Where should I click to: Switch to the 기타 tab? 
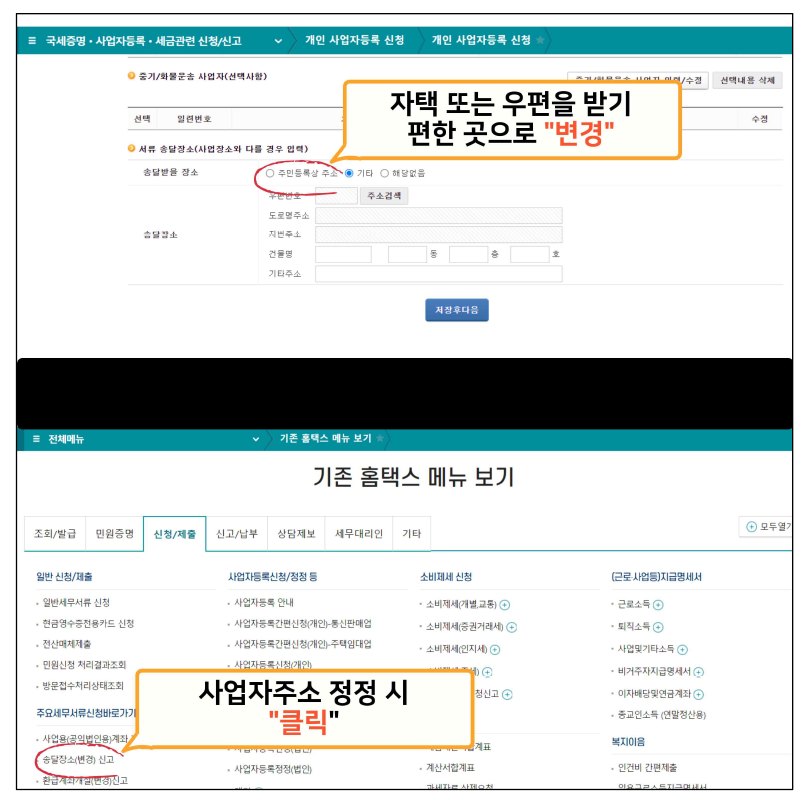(411, 534)
